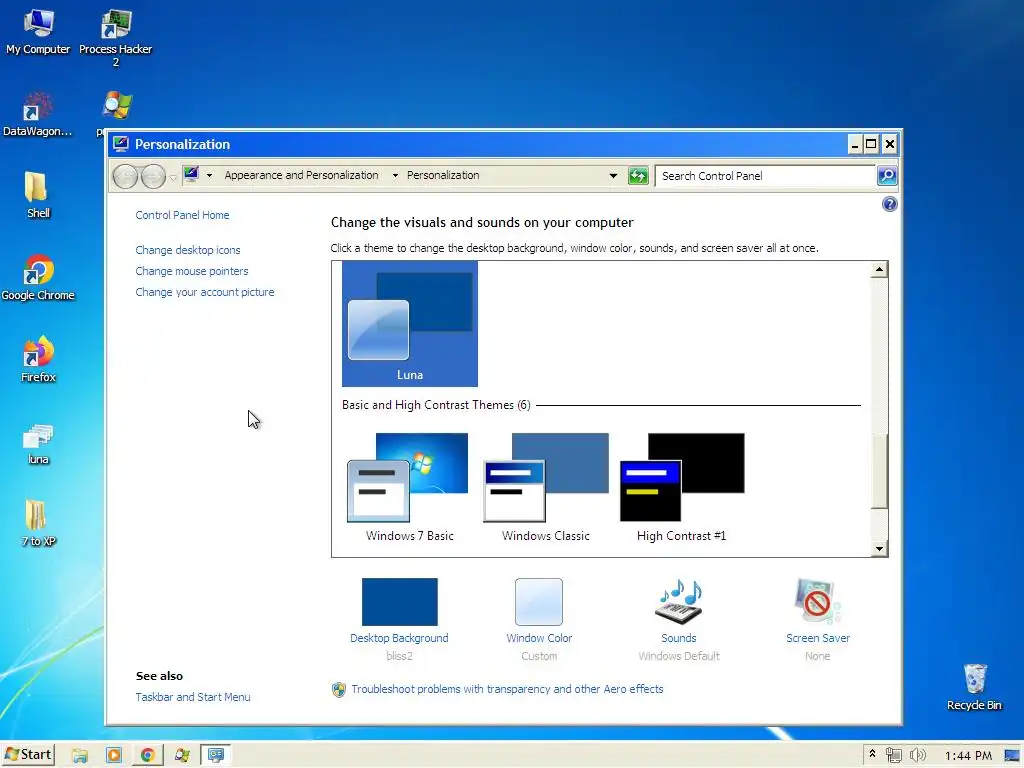Expand the arrow before Appearance and Personalization

(x=209, y=176)
